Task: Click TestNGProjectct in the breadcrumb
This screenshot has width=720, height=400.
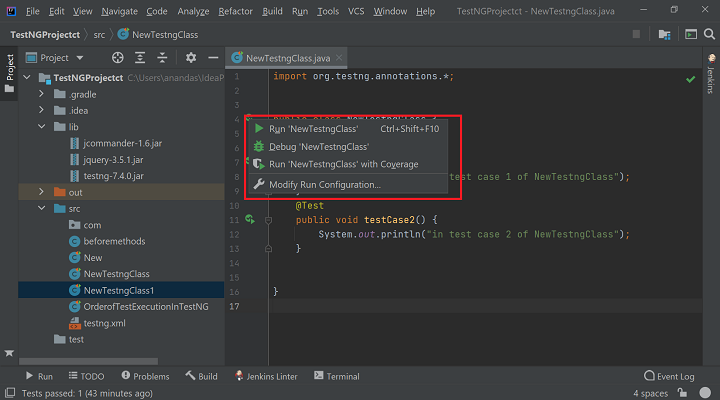Action: [x=45, y=34]
